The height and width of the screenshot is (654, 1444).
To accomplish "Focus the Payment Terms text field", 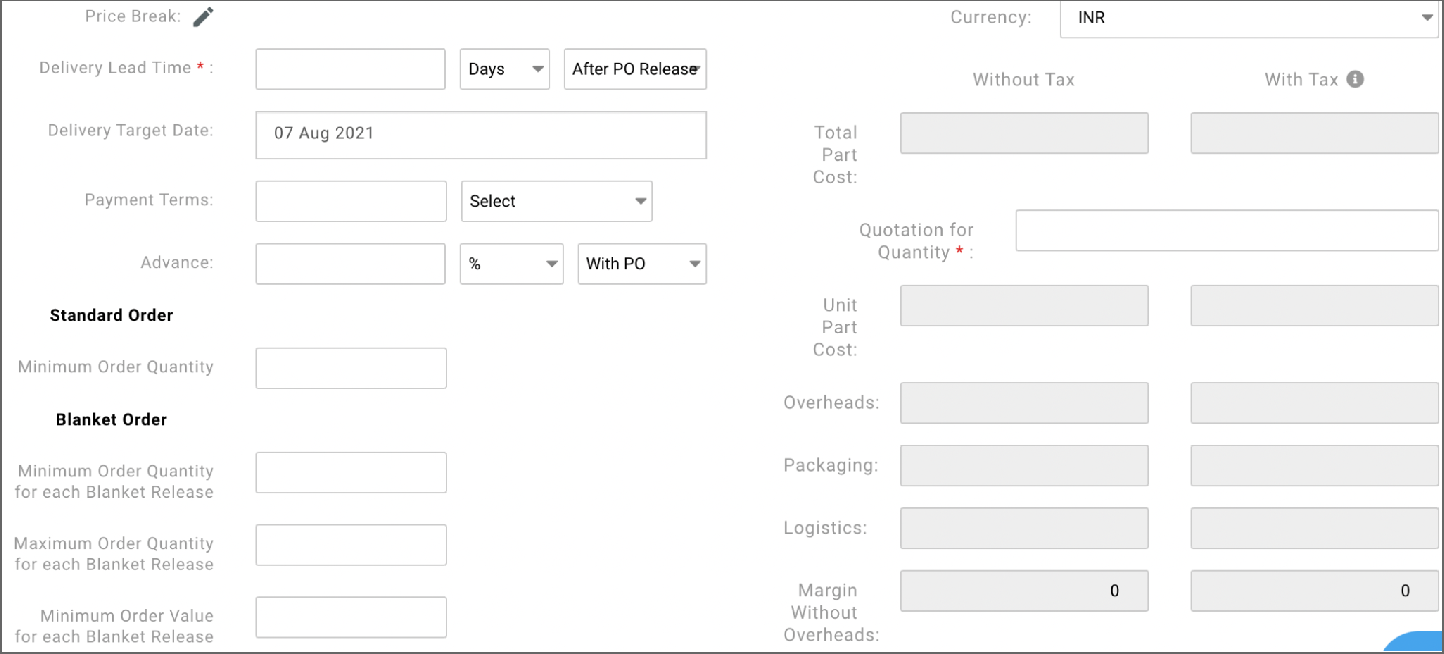I will [351, 201].
